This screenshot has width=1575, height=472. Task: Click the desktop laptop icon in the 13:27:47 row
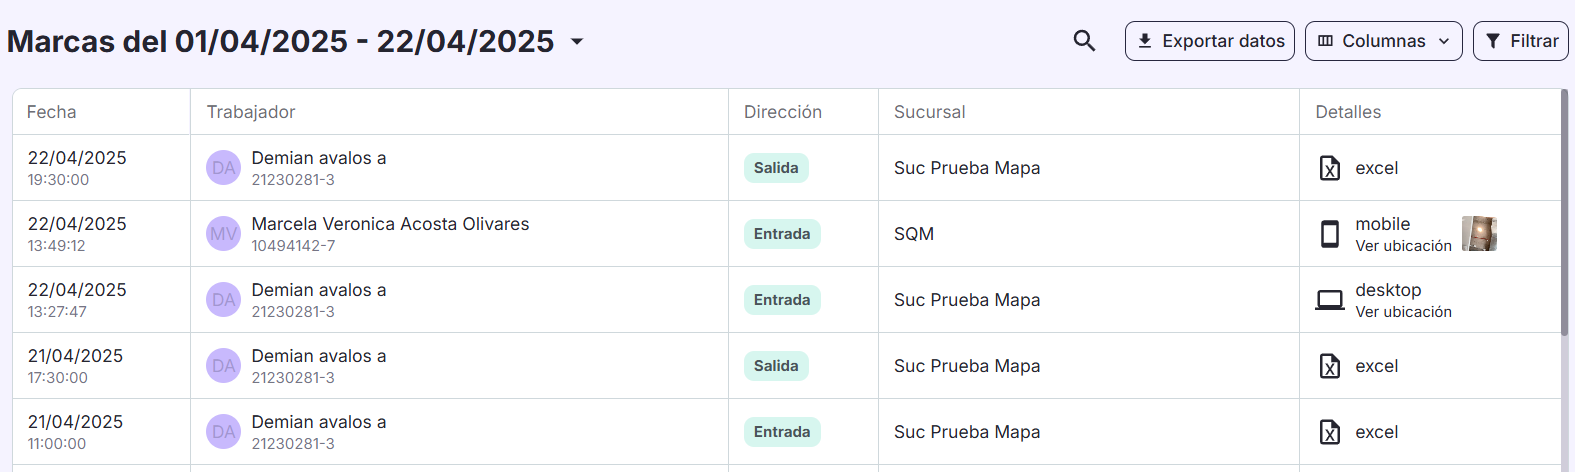[1330, 300]
